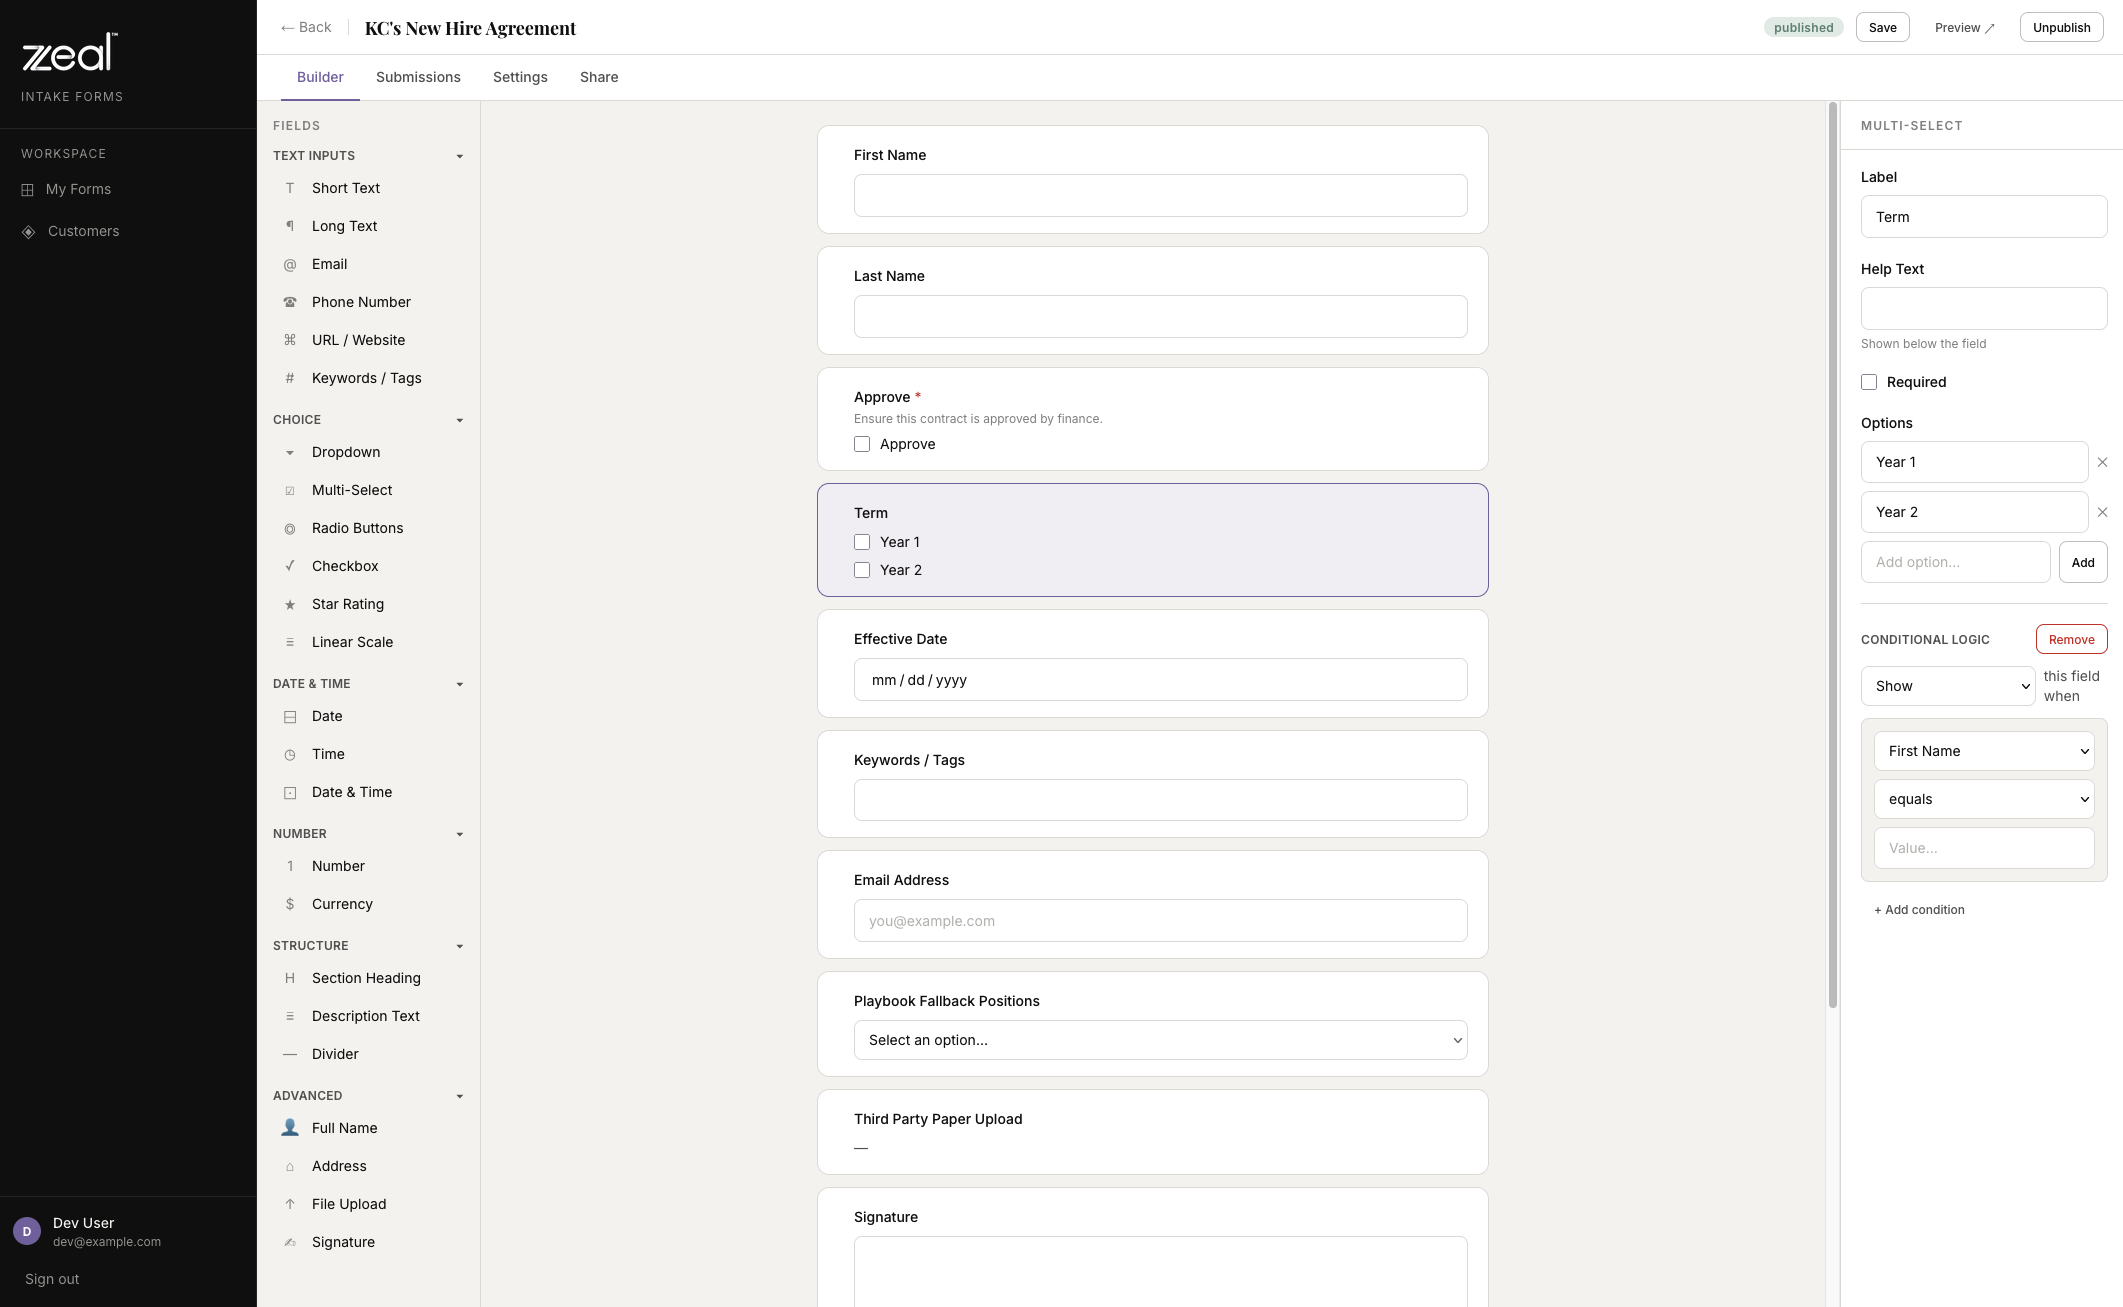Click the form canvas vertical scrollbar
This screenshot has height=1307, width=2123.
[x=1832, y=555]
